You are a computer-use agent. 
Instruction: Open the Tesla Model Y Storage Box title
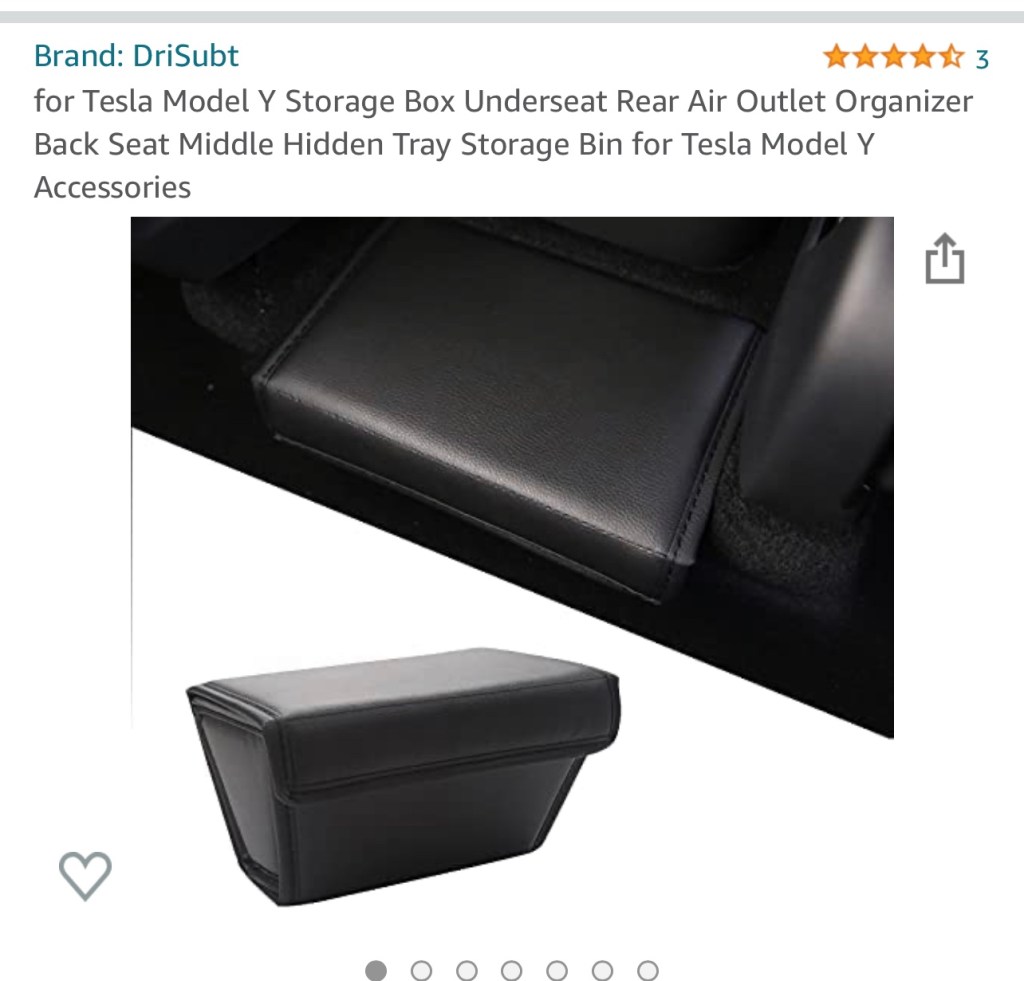coord(503,144)
